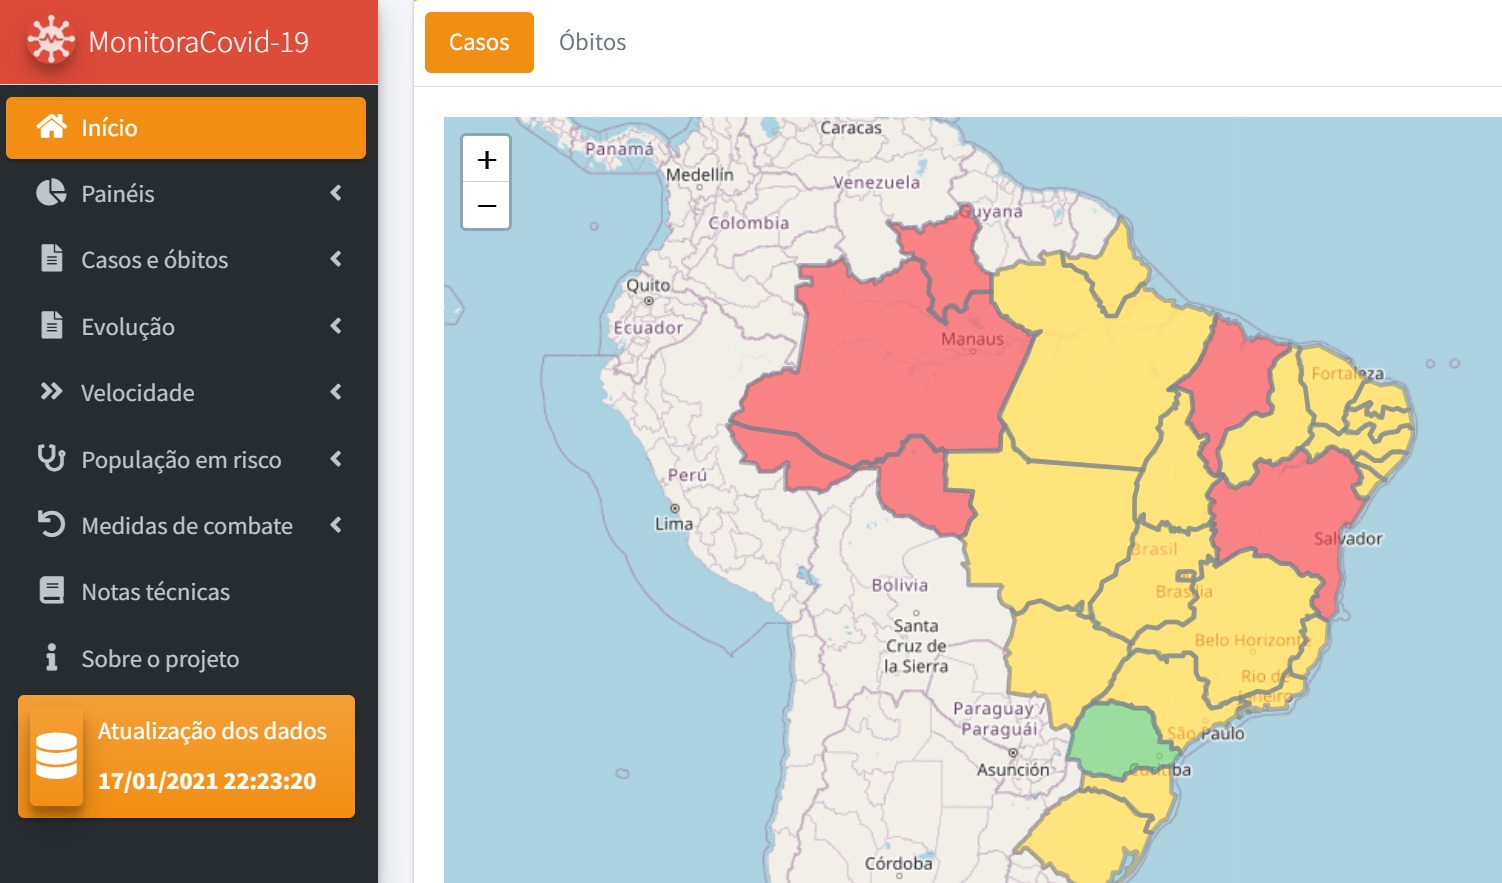Expand the Evolução submenu chevron
The width and height of the screenshot is (1502, 883).
pyautogui.click(x=336, y=326)
